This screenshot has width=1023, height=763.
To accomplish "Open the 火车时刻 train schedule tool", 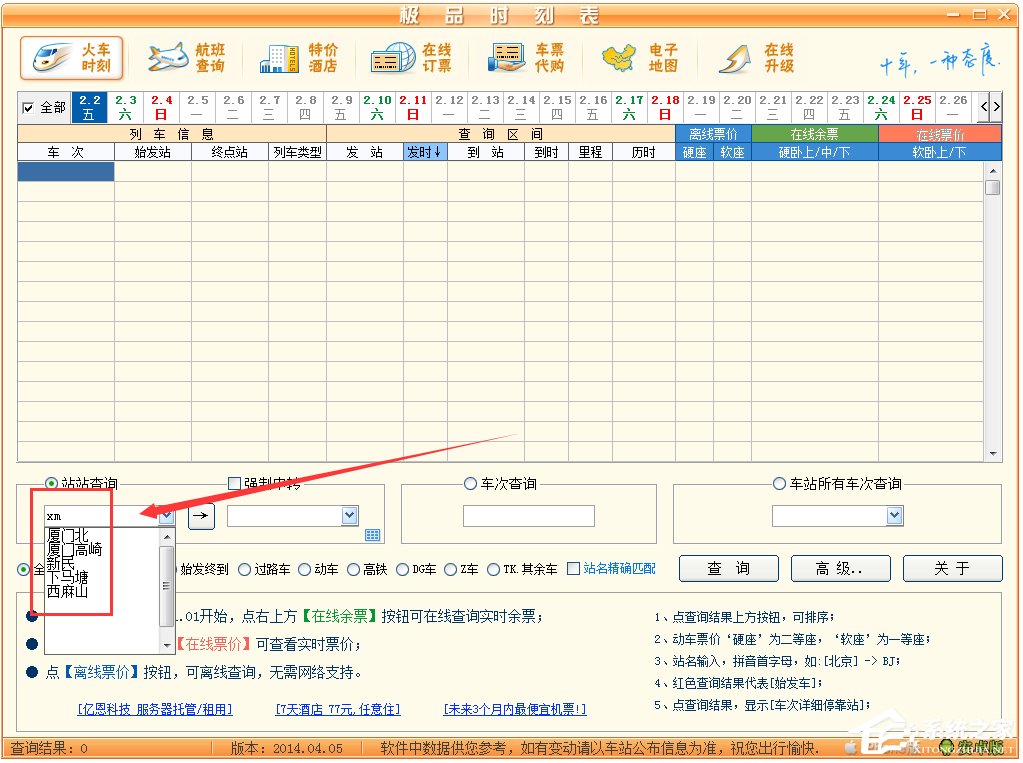I will click(71, 57).
